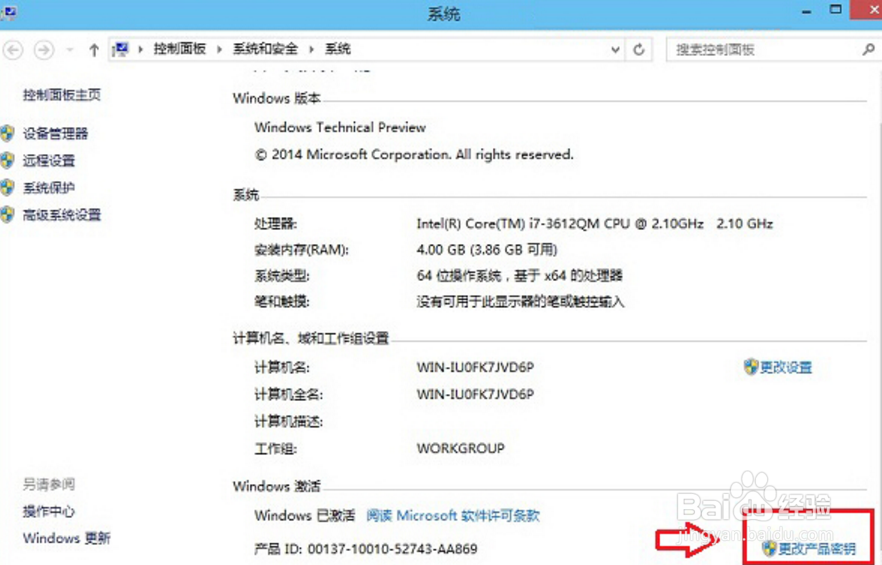The image size is (882, 565).
Task: Select 系统 in the breadcrumb path
Action: (x=338, y=49)
